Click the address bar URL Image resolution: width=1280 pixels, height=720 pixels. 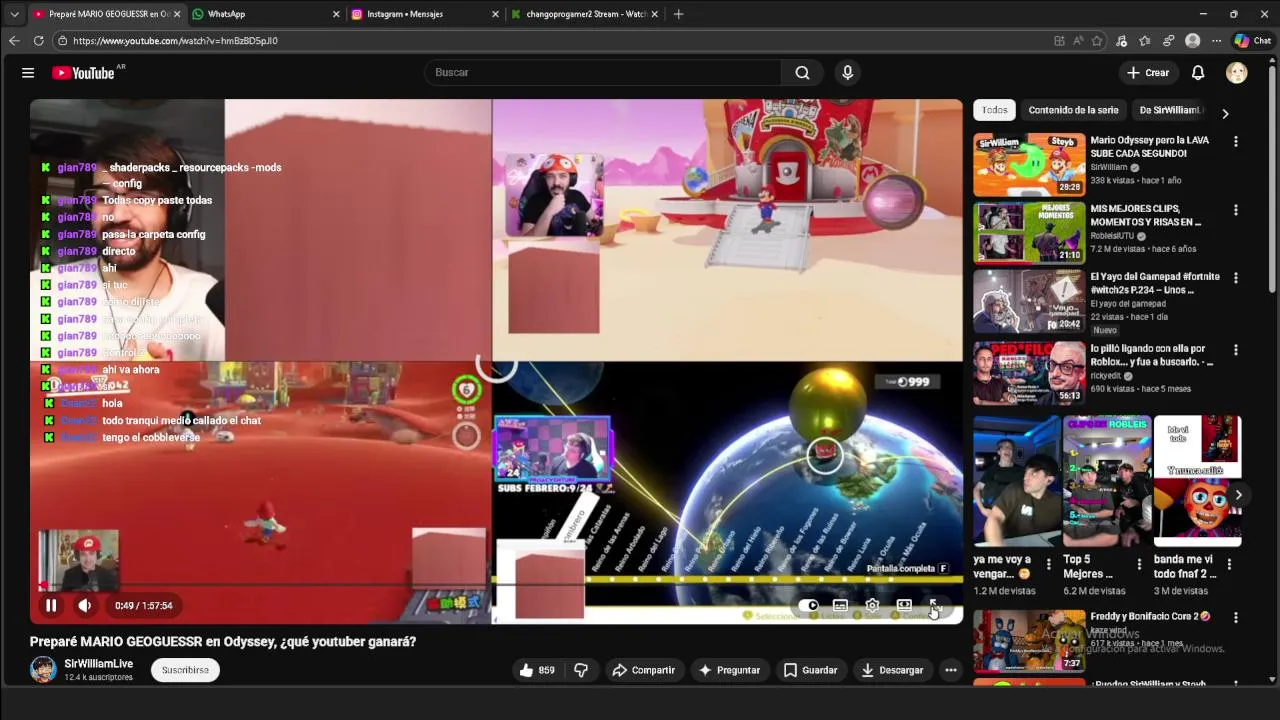(175, 41)
